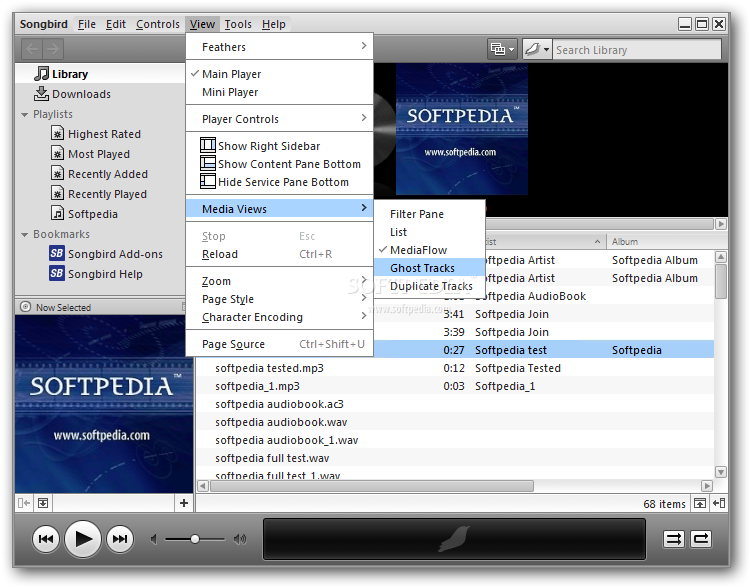This screenshot has height=588, width=751.
Task: Click the Now Selected pane icon
Action: [25, 307]
